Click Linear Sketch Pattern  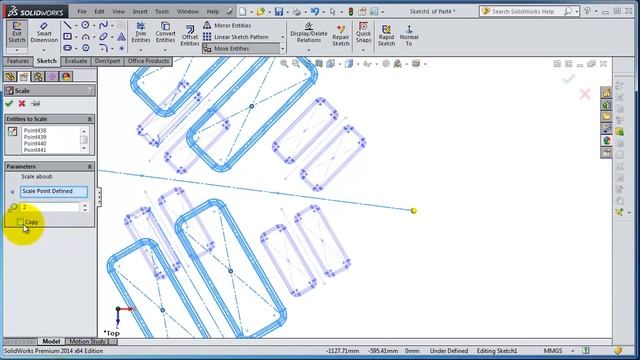[x=236, y=37]
